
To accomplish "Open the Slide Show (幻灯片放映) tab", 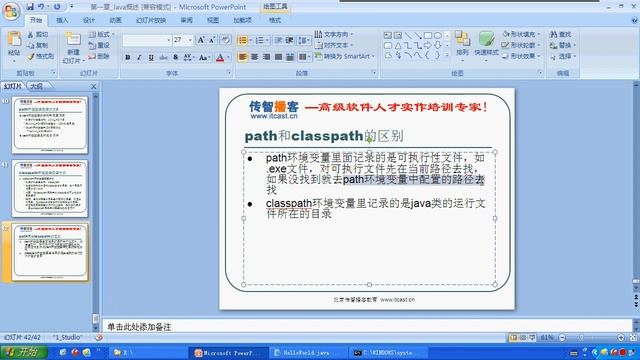I will coord(151,20).
